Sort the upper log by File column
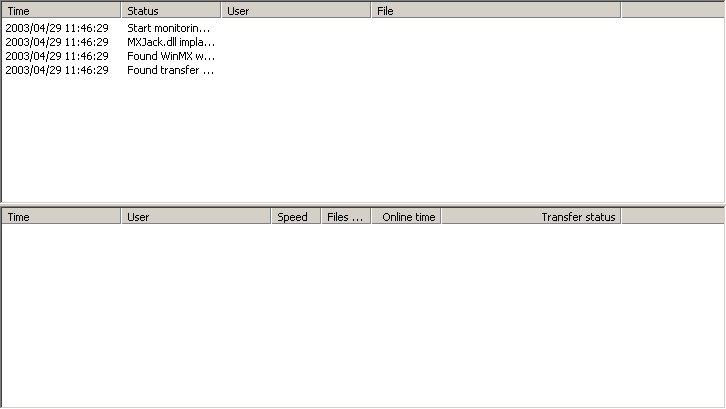The height and width of the screenshot is (409, 726). coord(495,10)
